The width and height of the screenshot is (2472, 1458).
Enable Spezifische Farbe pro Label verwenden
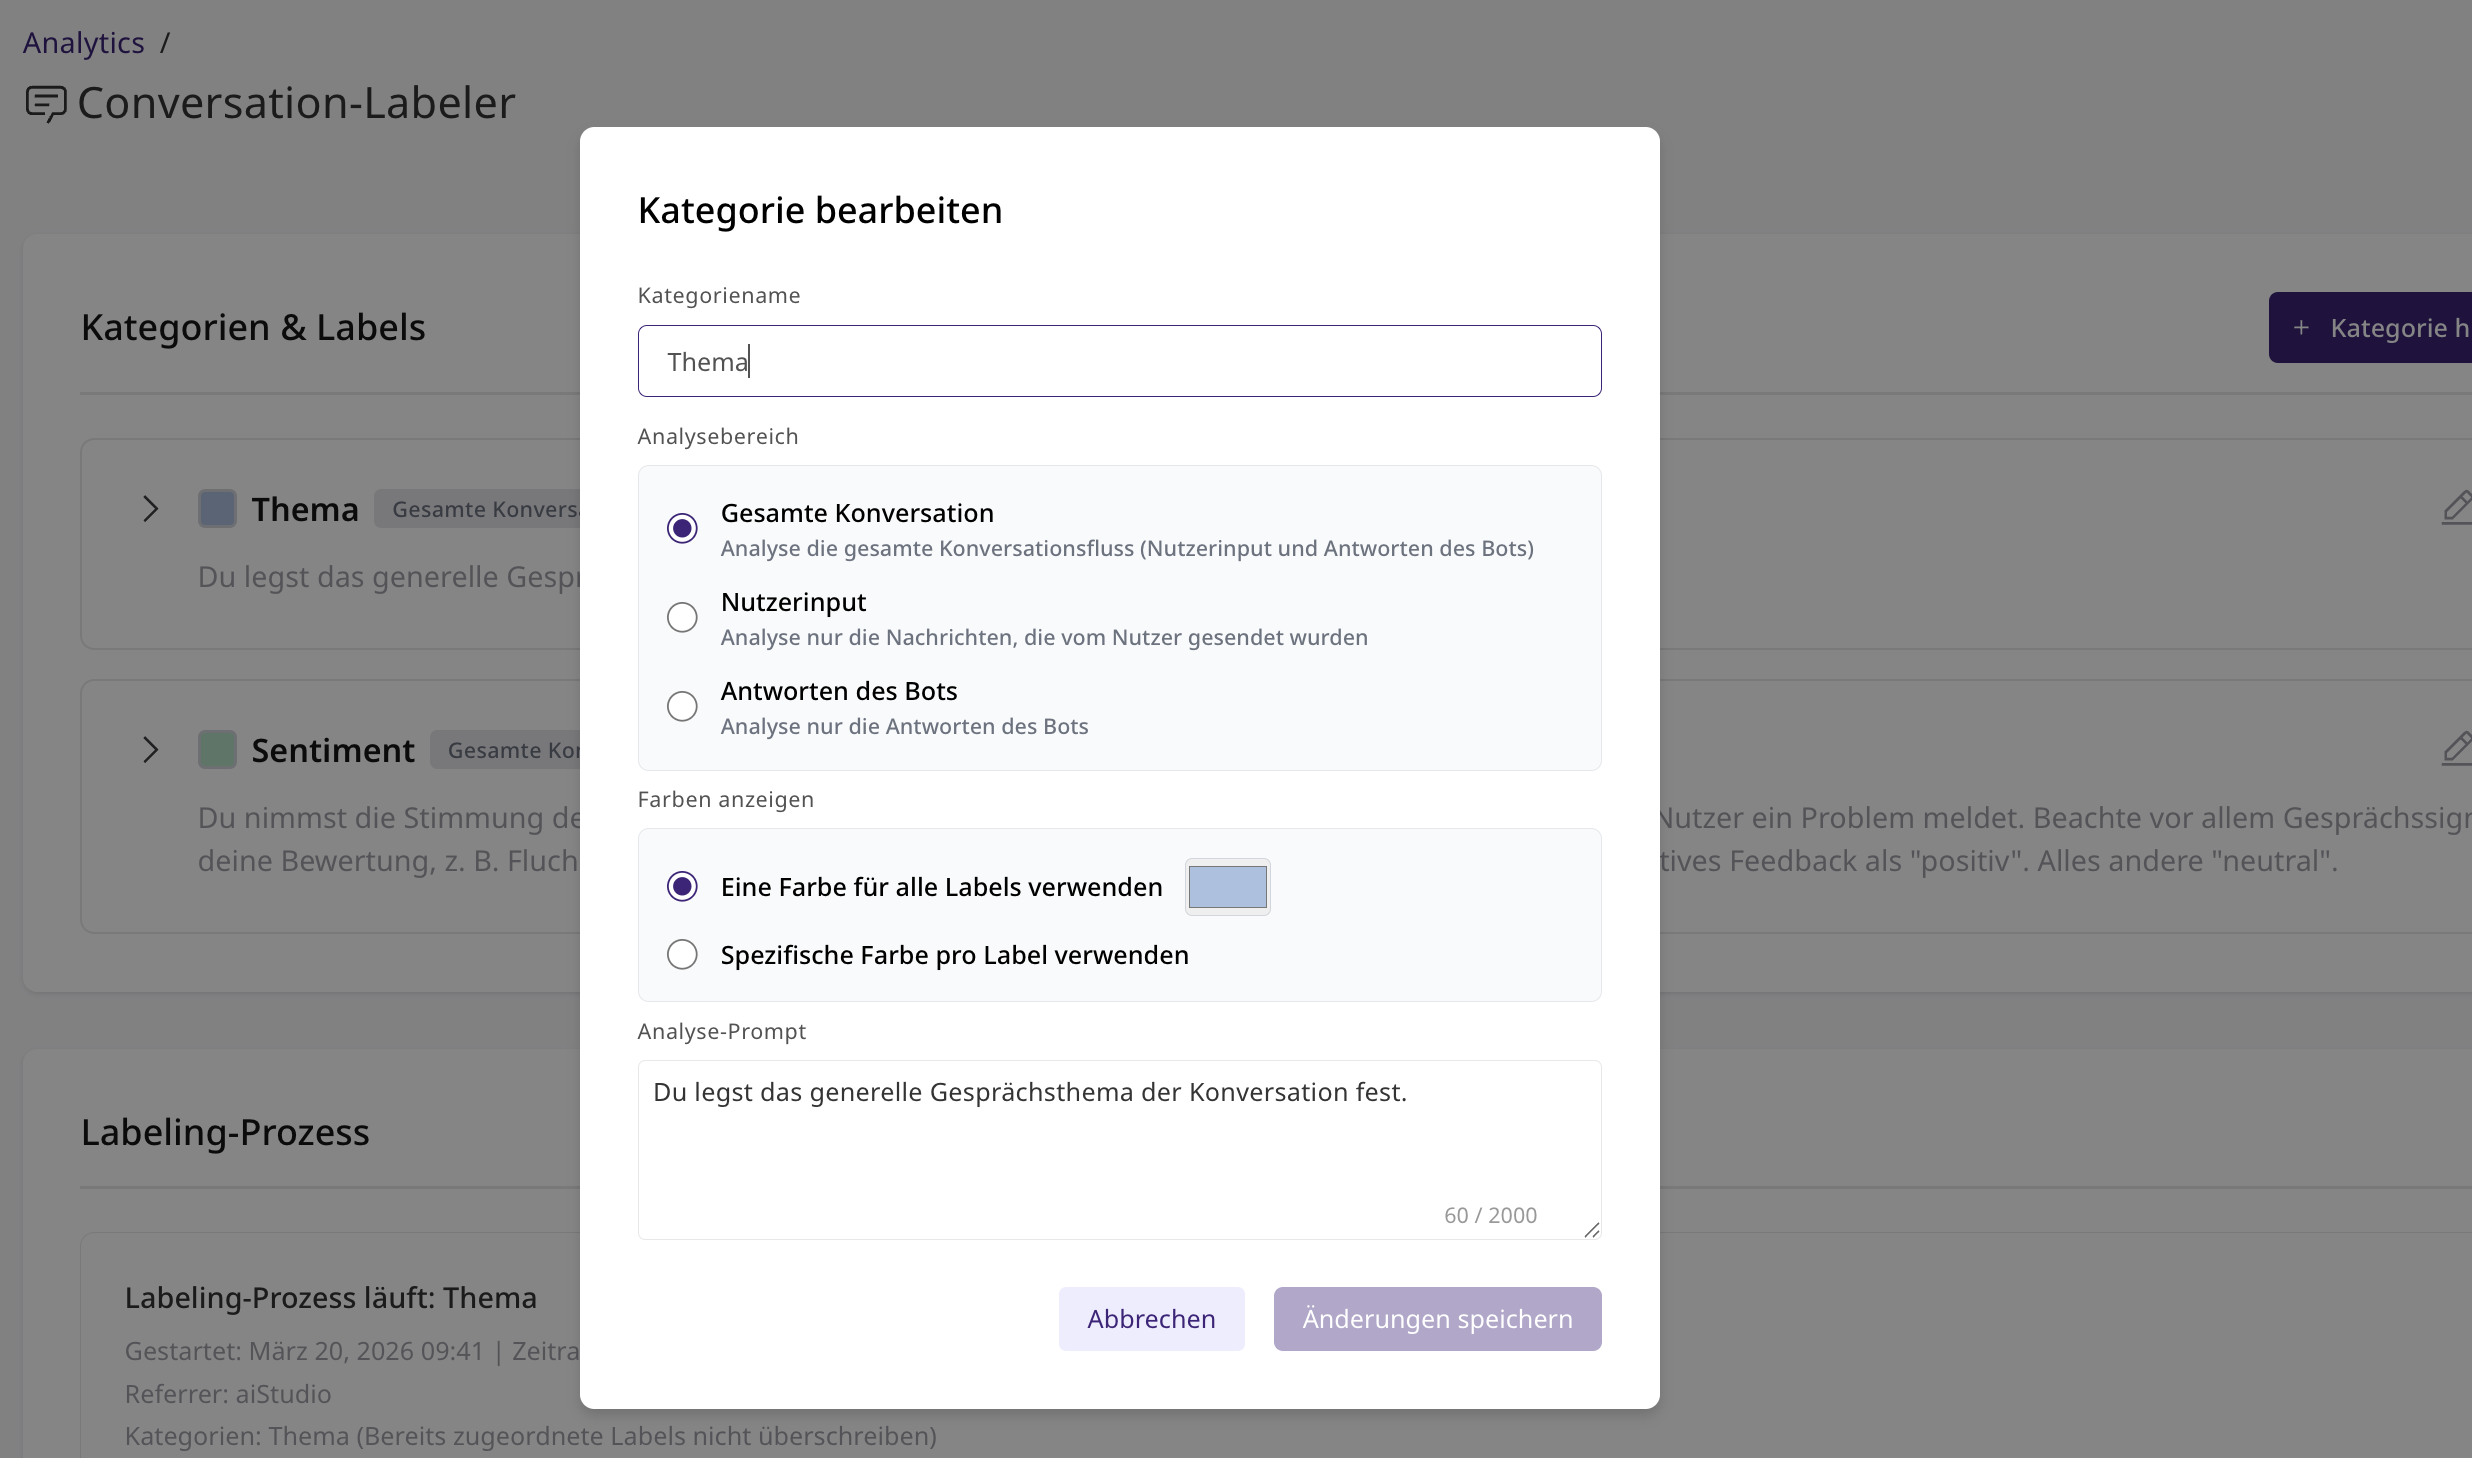pos(682,954)
